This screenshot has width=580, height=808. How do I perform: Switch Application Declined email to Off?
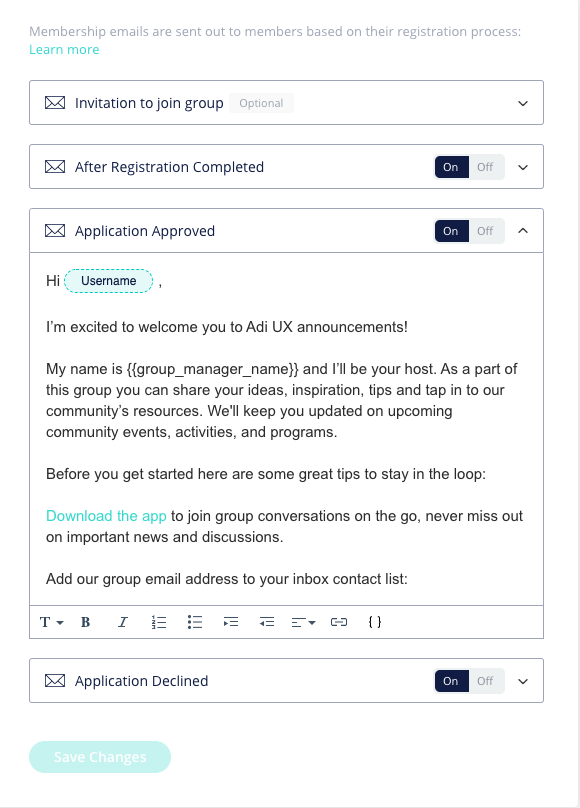[485, 681]
